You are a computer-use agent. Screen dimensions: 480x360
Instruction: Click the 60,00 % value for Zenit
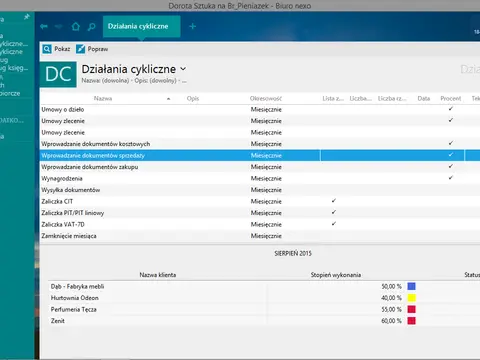point(391,321)
